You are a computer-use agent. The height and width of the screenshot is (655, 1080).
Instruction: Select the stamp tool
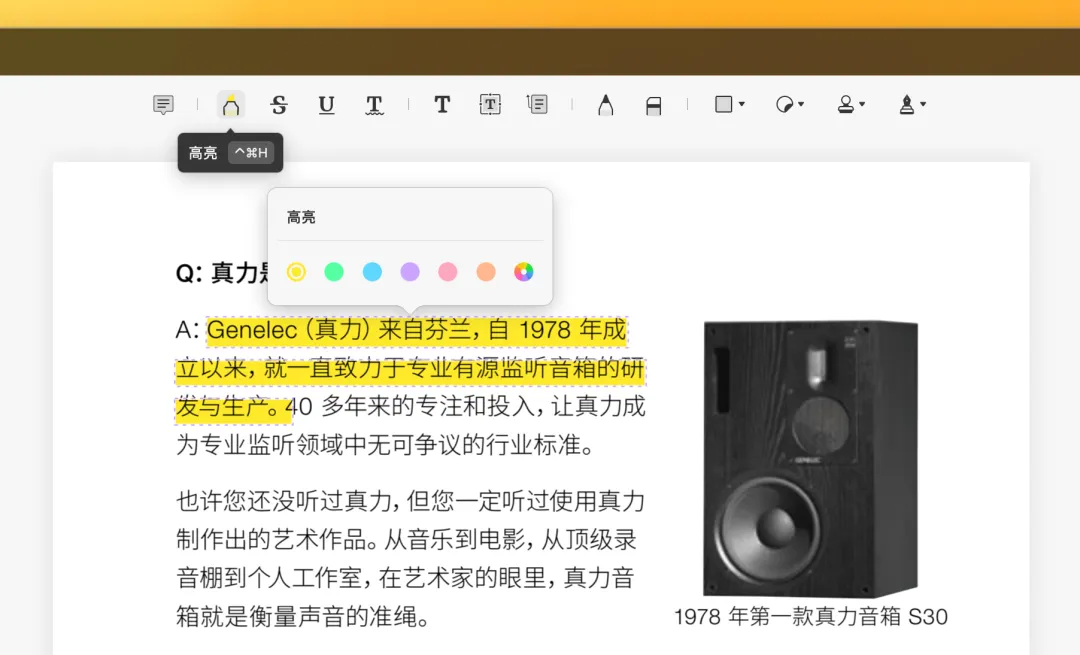point(846,104)
